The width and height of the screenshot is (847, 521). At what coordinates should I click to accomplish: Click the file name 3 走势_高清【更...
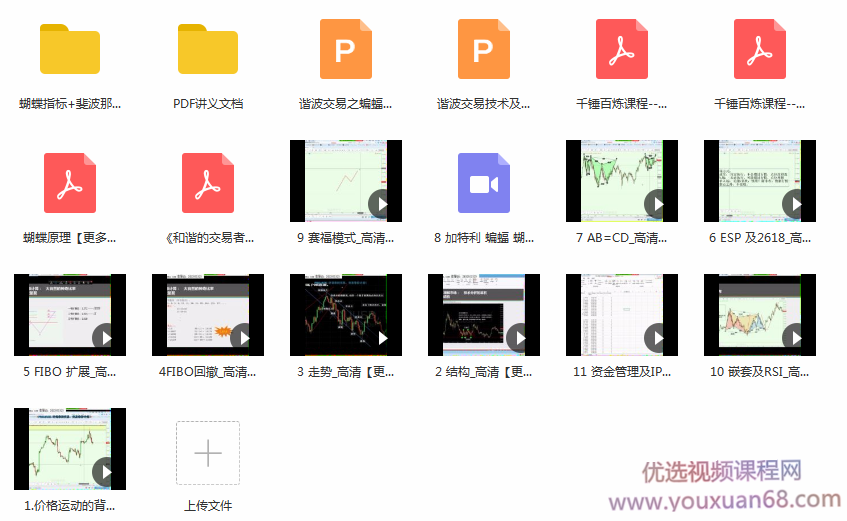pos(346,372)
